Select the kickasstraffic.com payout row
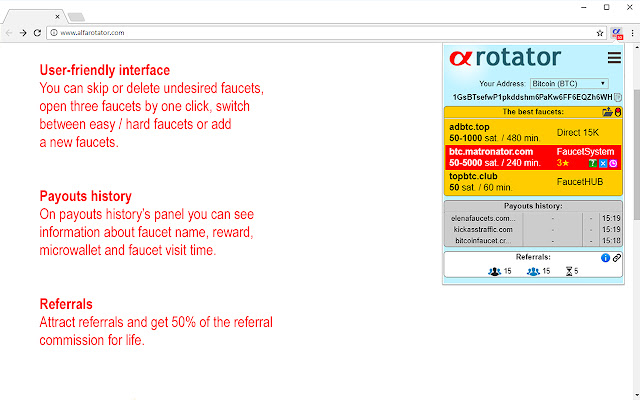This screenshot has width=640, height=400. click(x=533, y=229)
